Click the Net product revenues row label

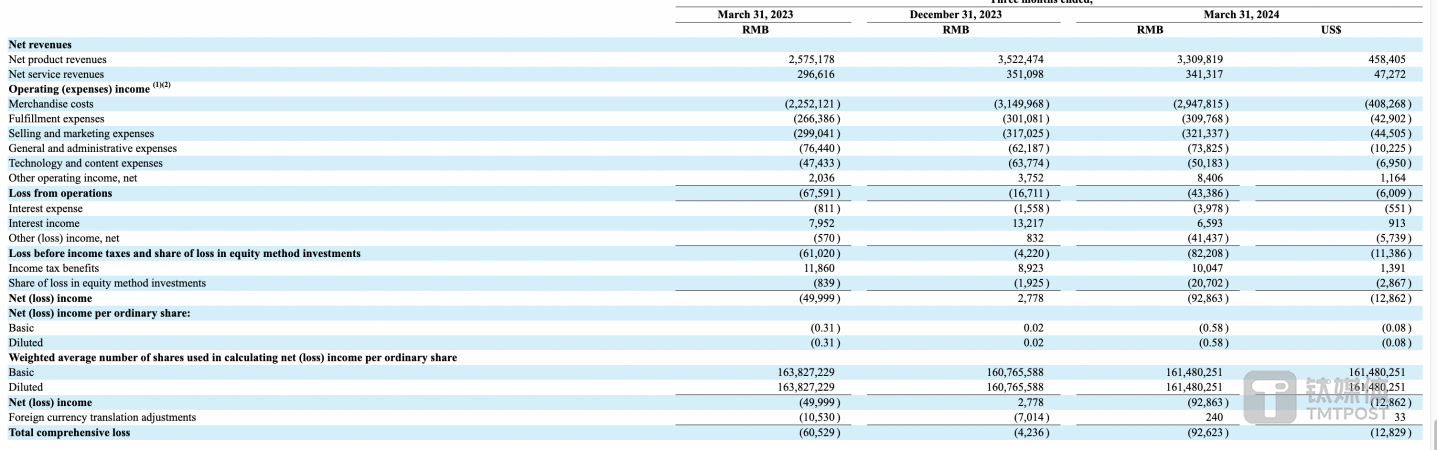57,60
